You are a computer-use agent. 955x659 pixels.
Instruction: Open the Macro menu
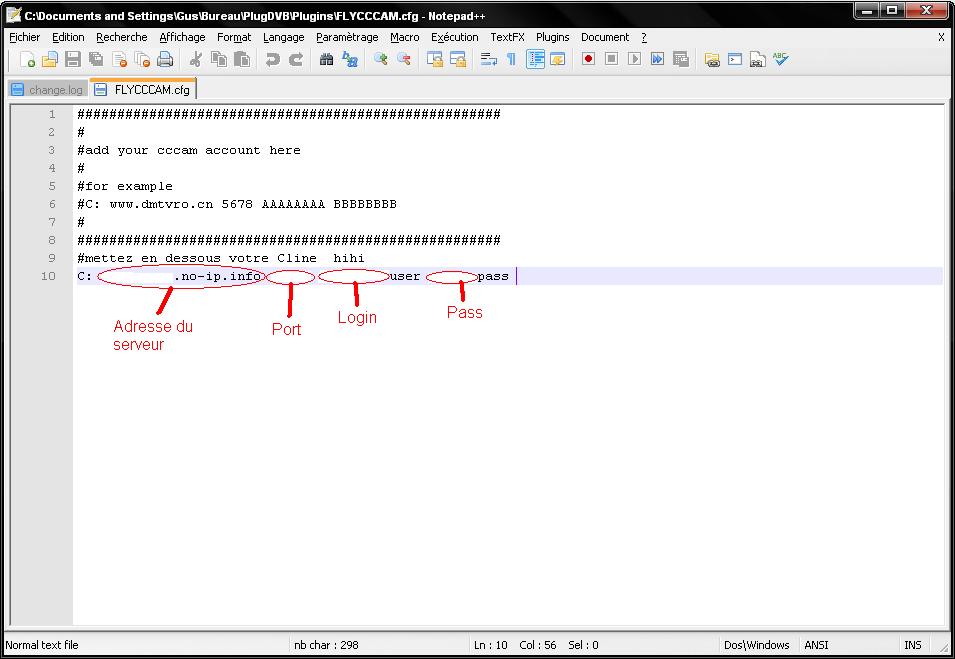click(404, 37)
